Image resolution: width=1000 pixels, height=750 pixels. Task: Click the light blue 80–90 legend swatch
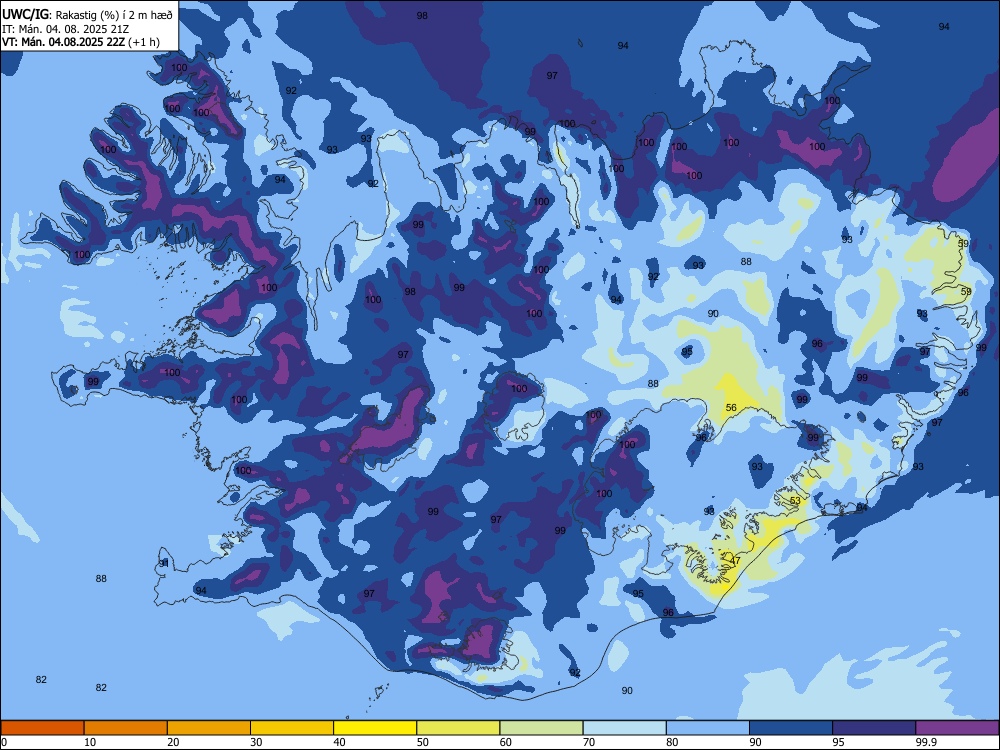pos(708,728)
